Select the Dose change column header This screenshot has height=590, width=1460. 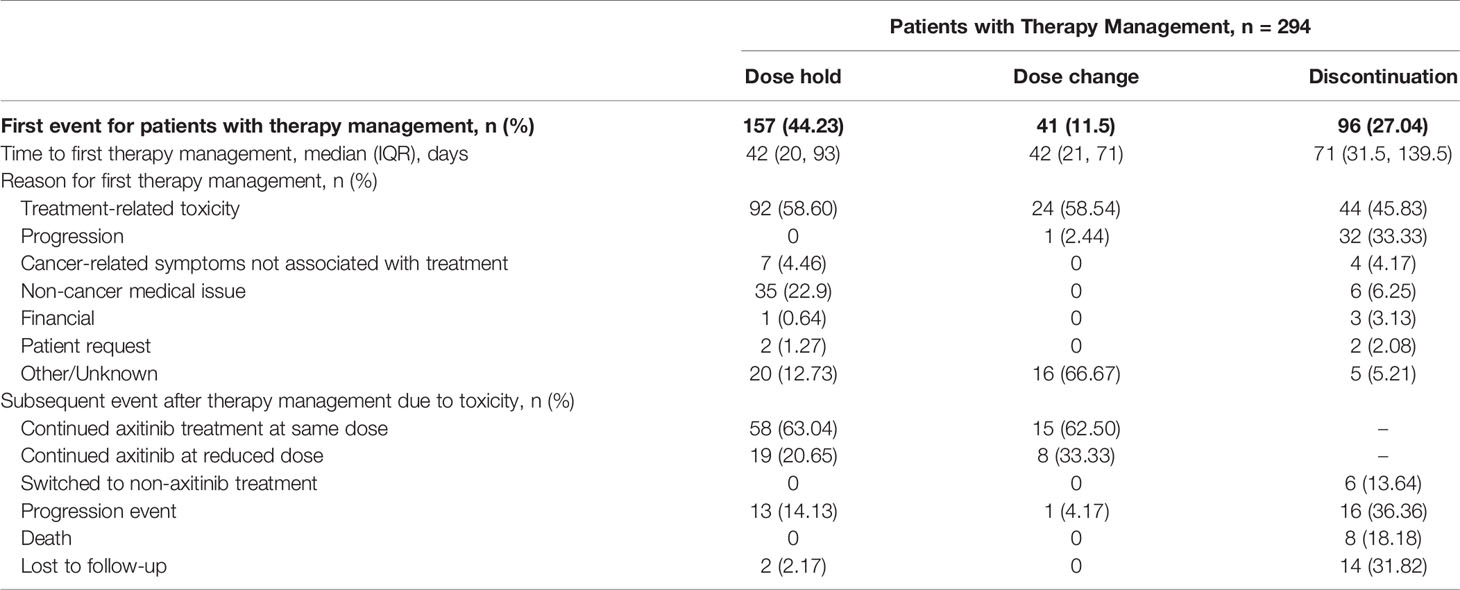coord(1077,77)
